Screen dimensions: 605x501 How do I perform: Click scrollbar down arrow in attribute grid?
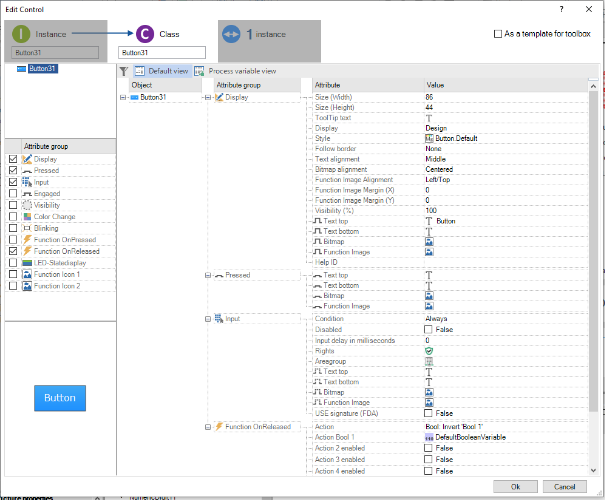[593, 471]
